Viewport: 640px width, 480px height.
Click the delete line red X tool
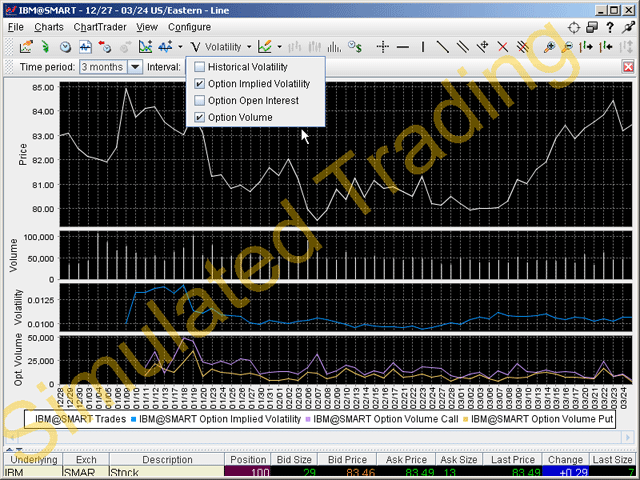click(502, 47)
